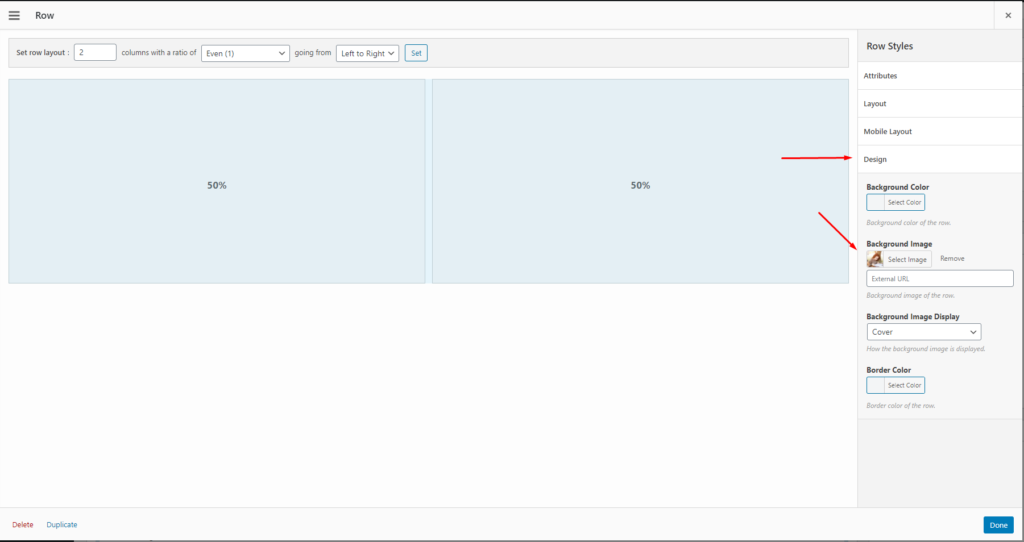Select the right 50% column cell
This screenshot has height=542, width=1024.
click(640, 182)
